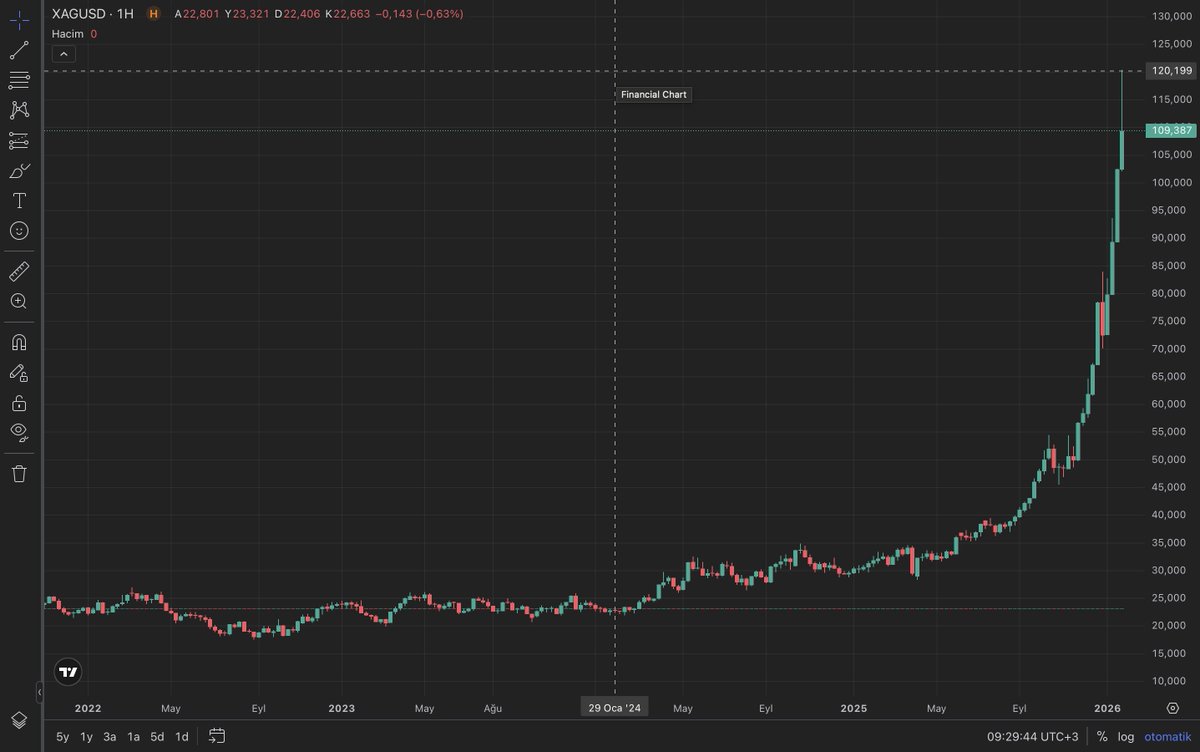Remove drawings with trash icon
The image size is (1200, 752).
pyautogui.click(x=19, y=473)
